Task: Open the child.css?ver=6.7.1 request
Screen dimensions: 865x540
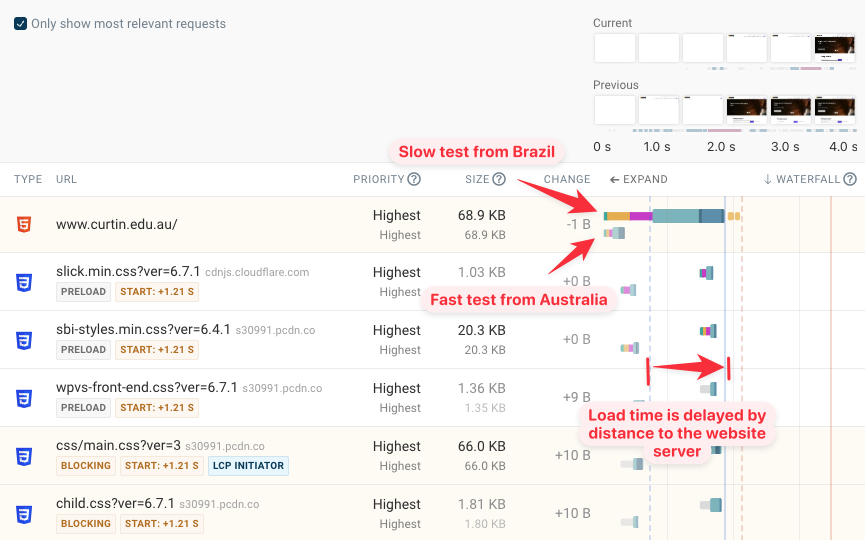Action: pyautogui.click(x=115, y=503)
